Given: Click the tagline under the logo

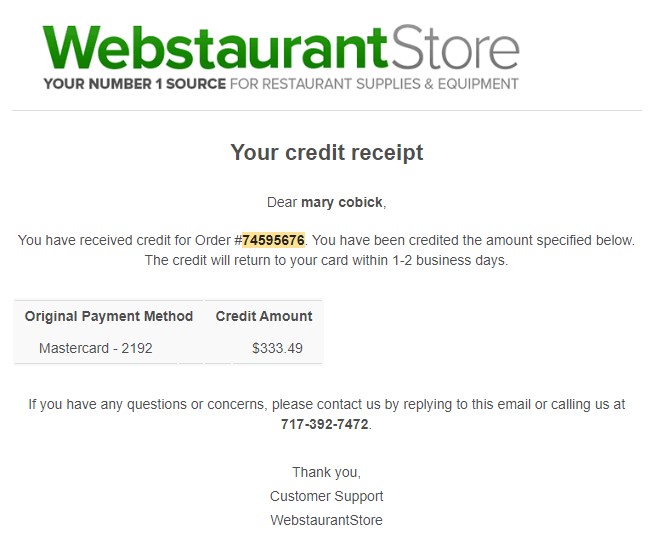Looking at the screenshot, I should [x=281, y=84].
